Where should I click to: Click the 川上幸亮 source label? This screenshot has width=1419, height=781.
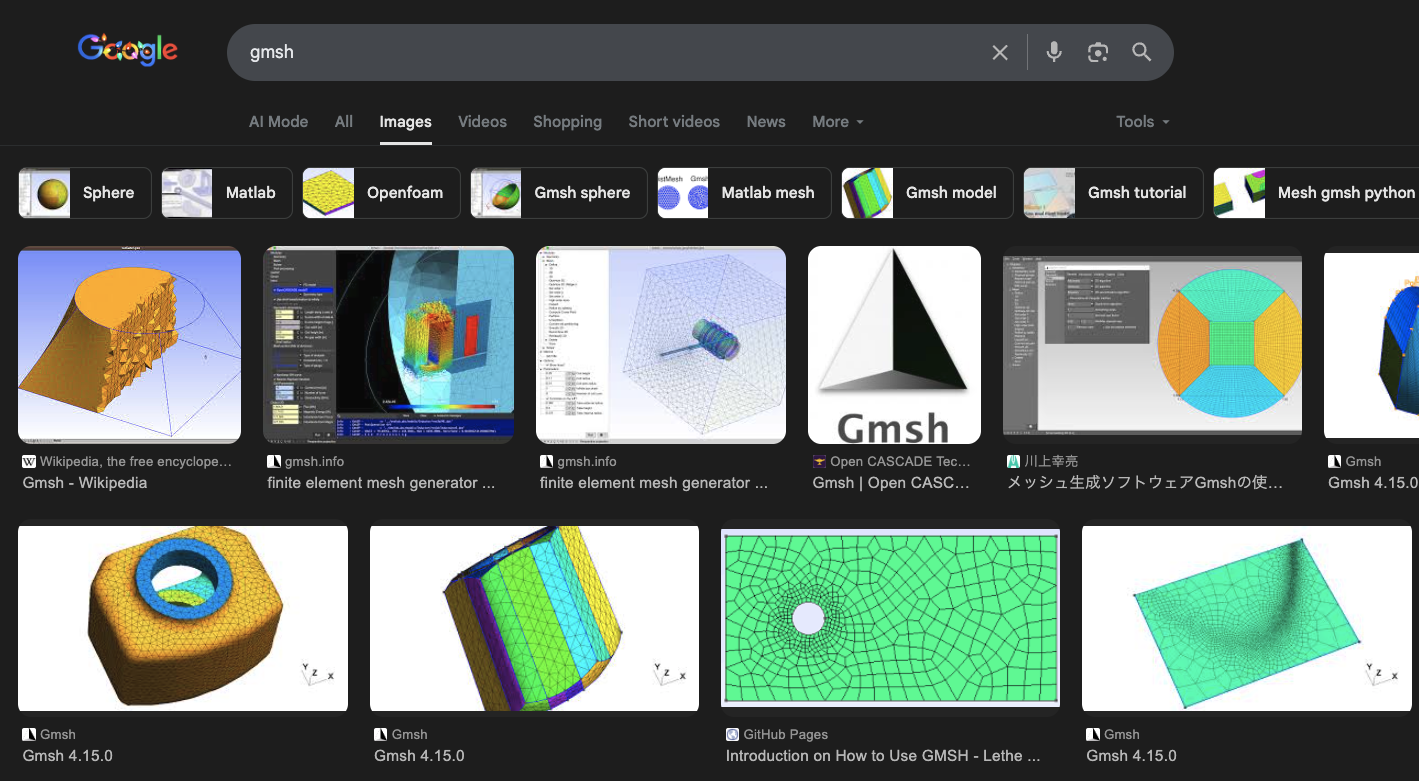[x=1052, y=462]
